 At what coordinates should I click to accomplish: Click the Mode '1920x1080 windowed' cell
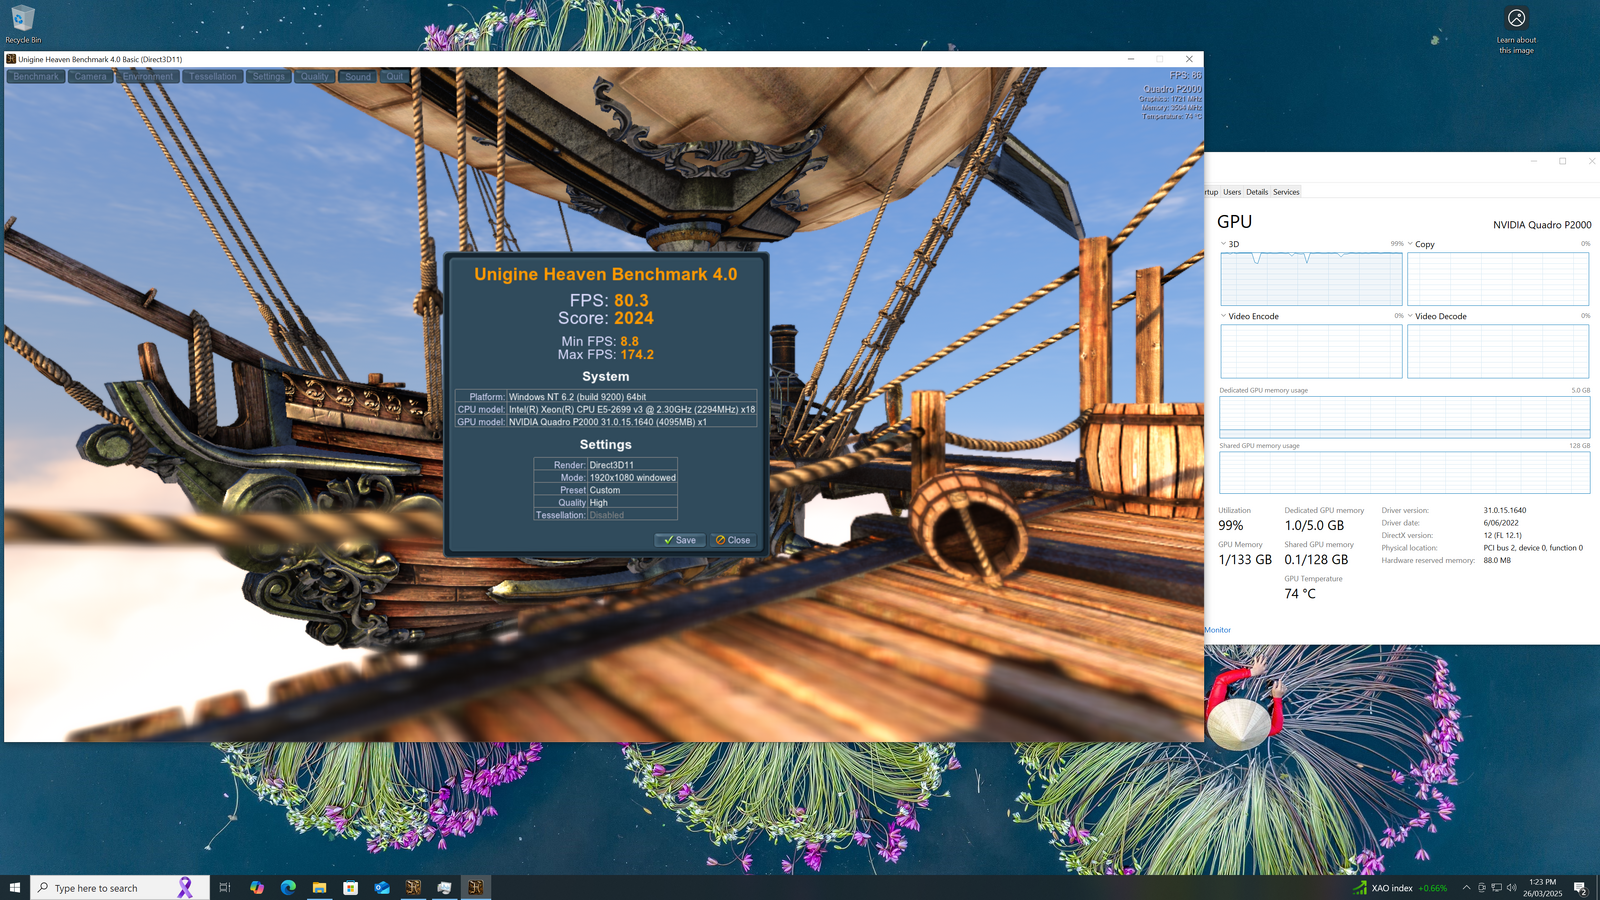(x=632, y=478)
